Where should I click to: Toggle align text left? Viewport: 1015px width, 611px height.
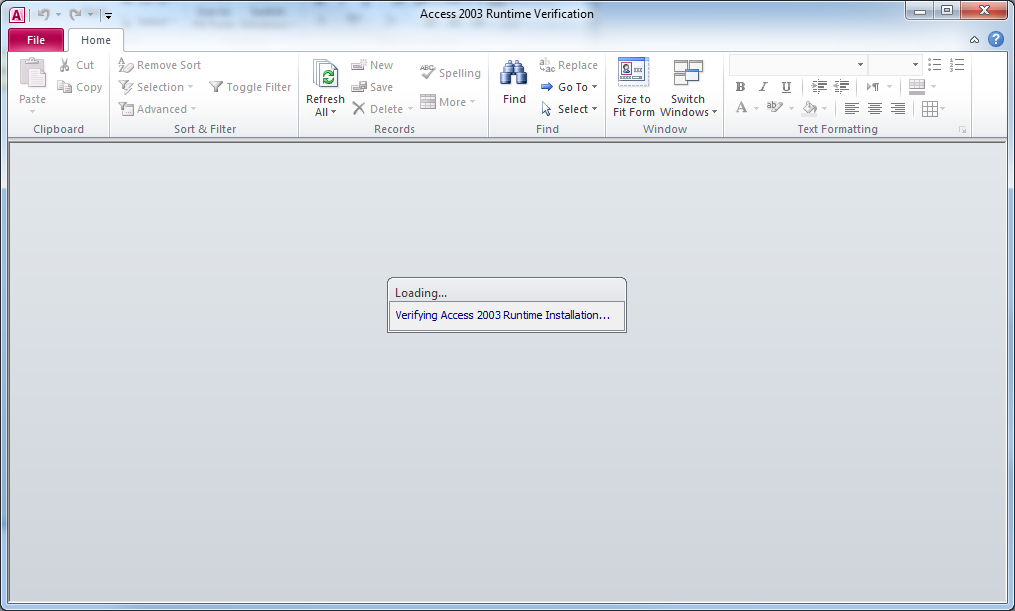point(852,109)
